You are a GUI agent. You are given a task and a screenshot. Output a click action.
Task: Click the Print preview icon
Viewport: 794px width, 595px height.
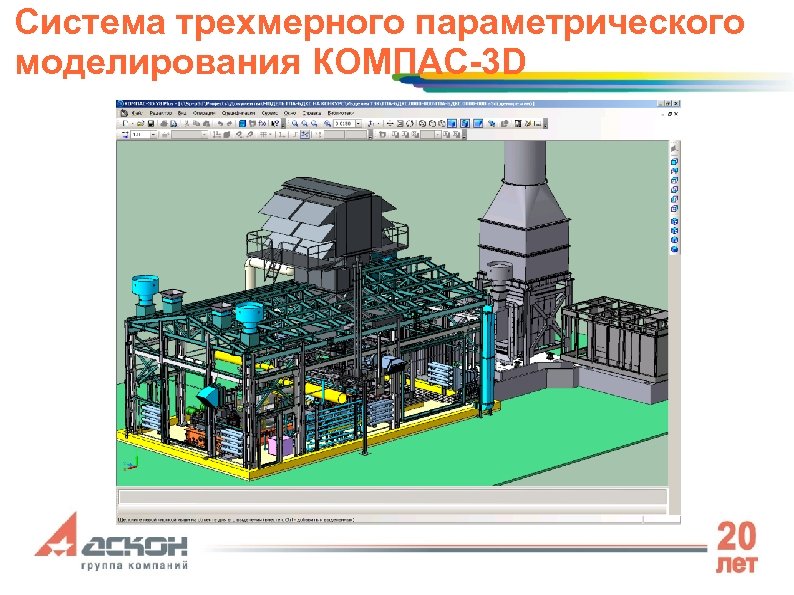(173, 124)
